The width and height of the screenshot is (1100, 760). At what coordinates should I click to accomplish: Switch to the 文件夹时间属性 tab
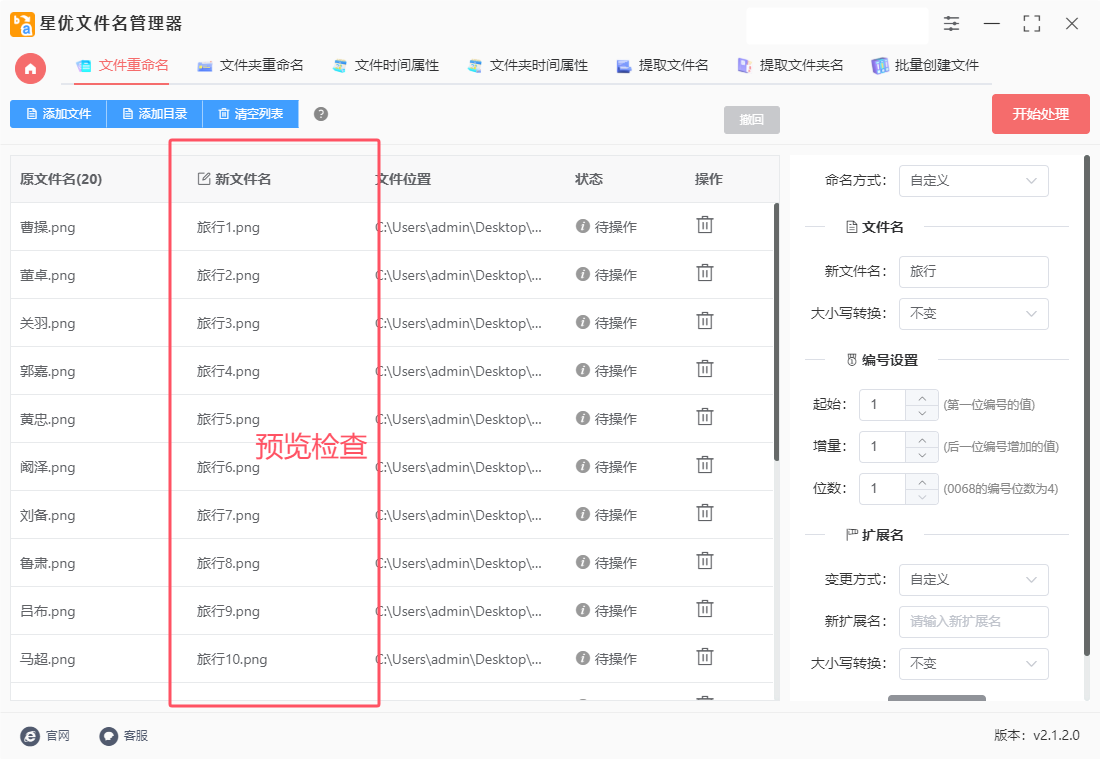528,66
